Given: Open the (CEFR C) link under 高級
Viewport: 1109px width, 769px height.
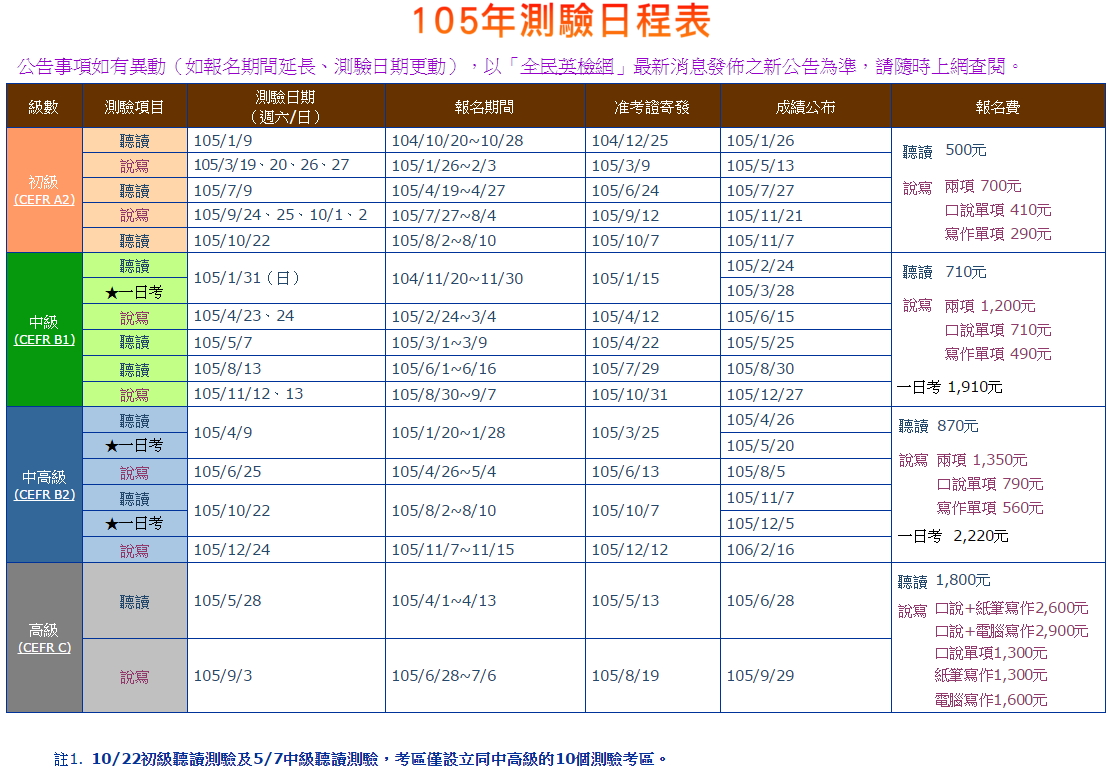Looking at the screenshot, I should point(44,647).
